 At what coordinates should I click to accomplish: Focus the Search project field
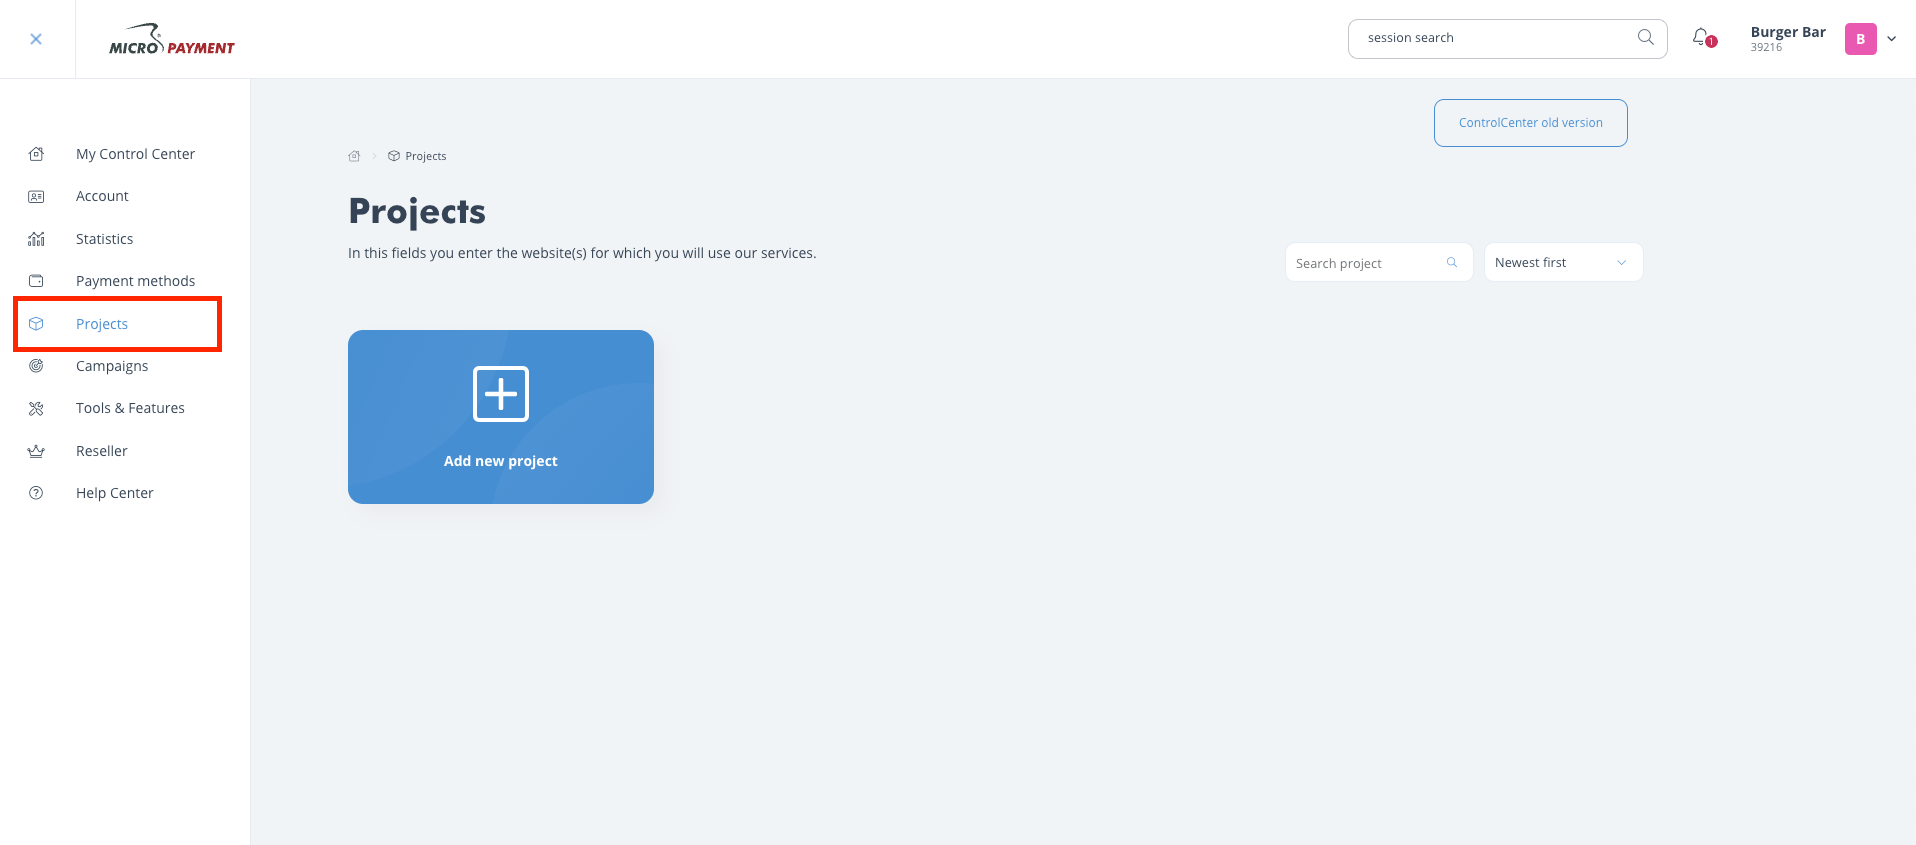(x=1378, y=262)
